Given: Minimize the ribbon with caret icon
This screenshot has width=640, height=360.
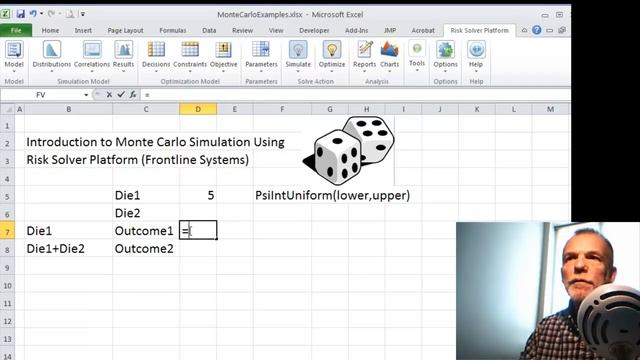Looking at the screenshot, I should pos(524,30).
